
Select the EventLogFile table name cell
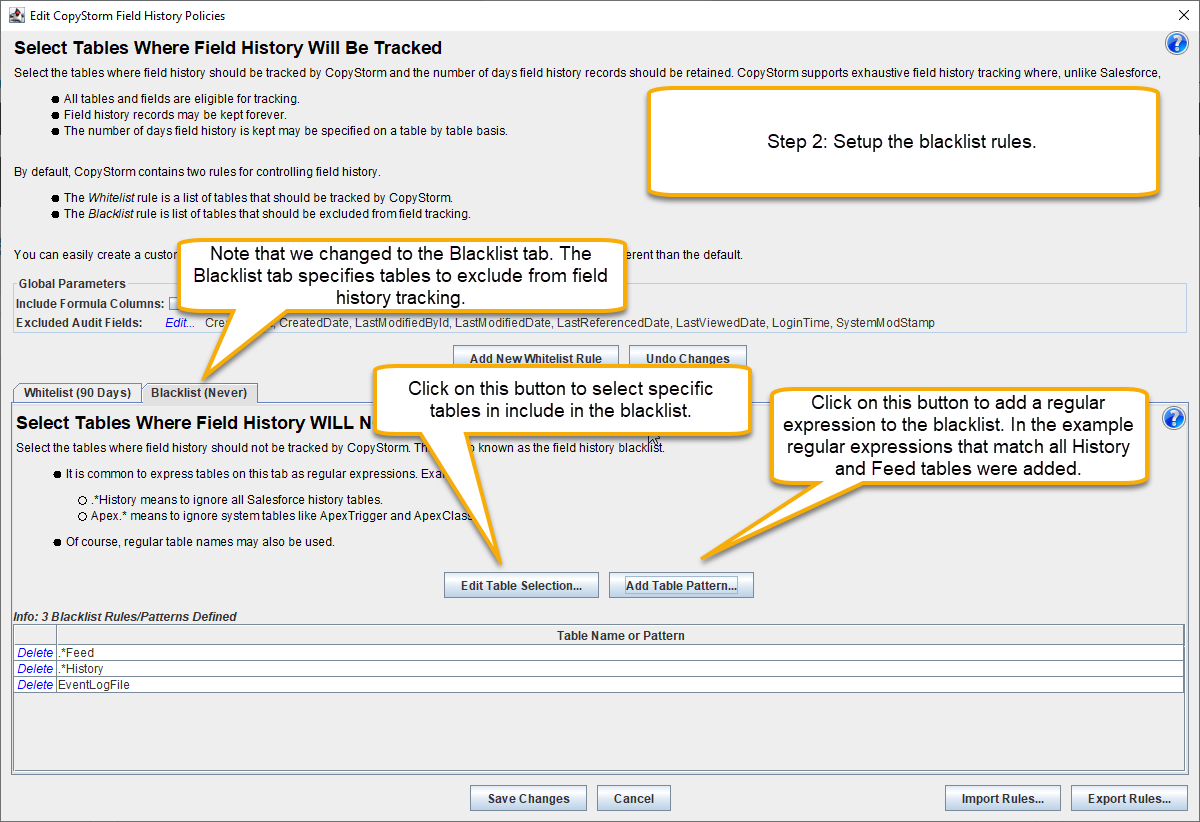point(620,685)
